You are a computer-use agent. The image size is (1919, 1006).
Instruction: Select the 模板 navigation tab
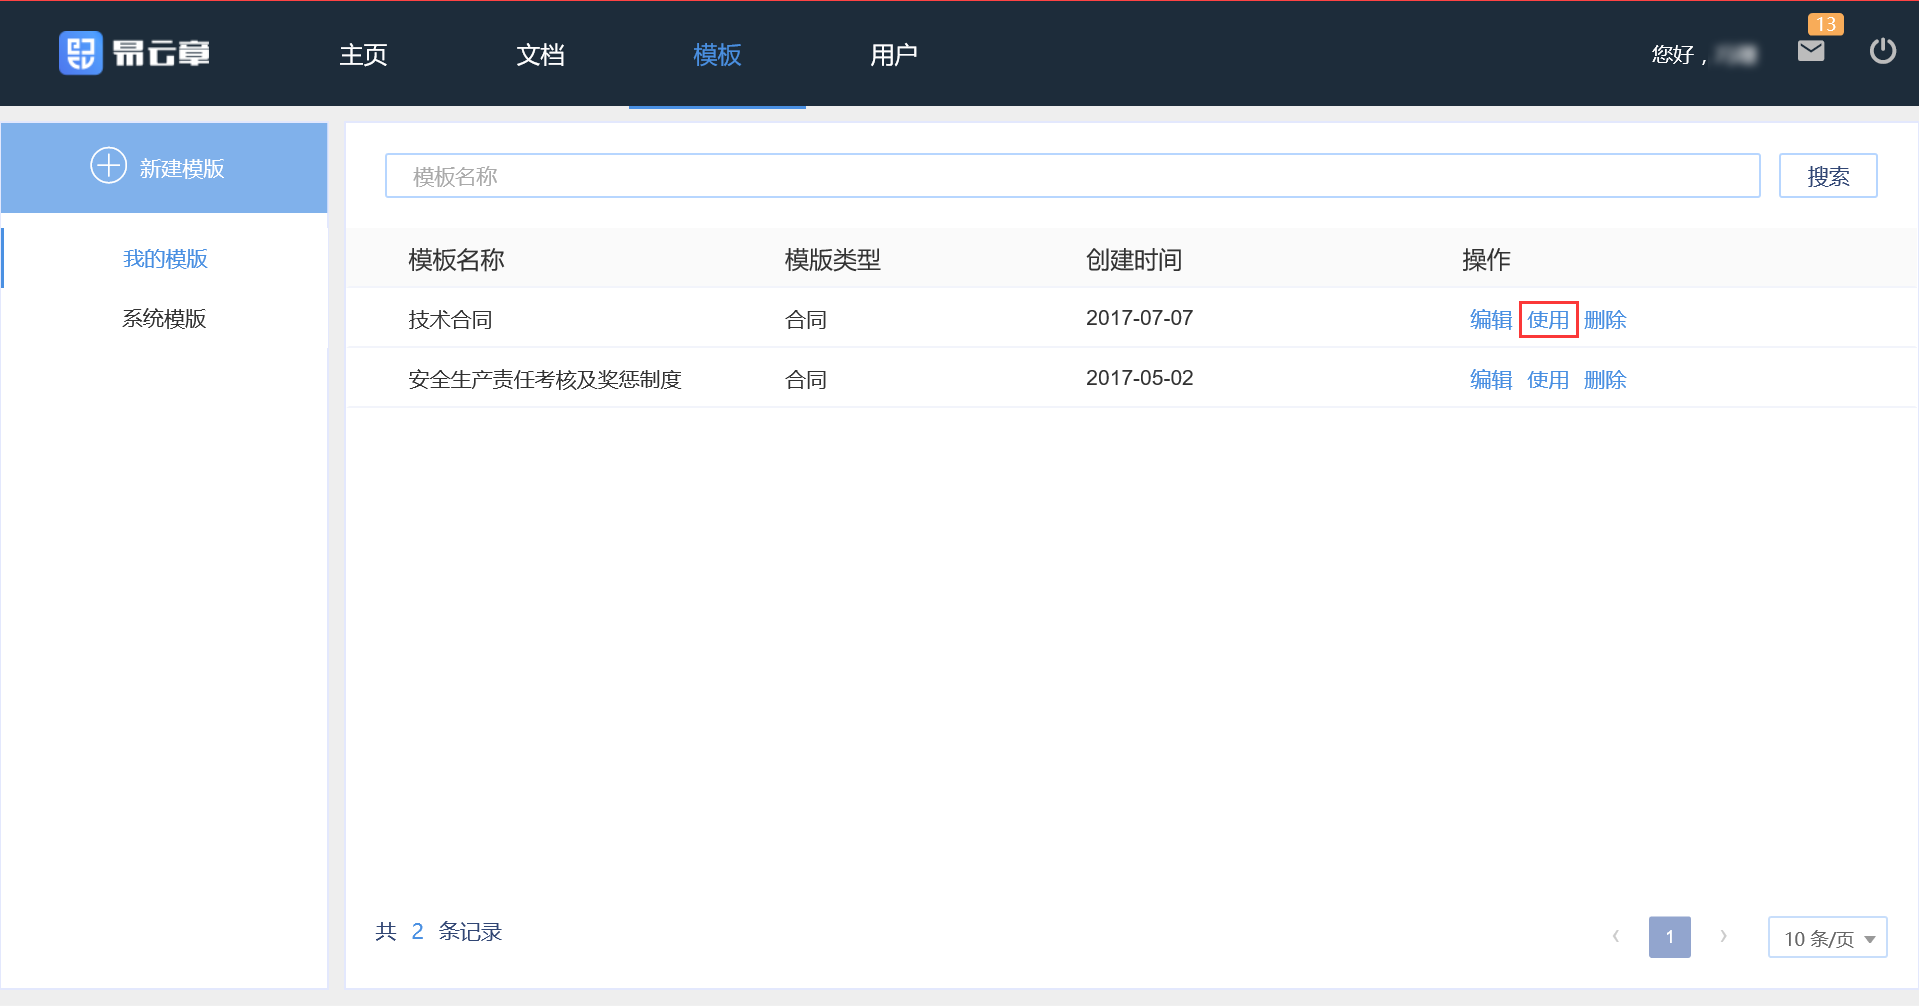pyautogui.click(x=717, y=55)
